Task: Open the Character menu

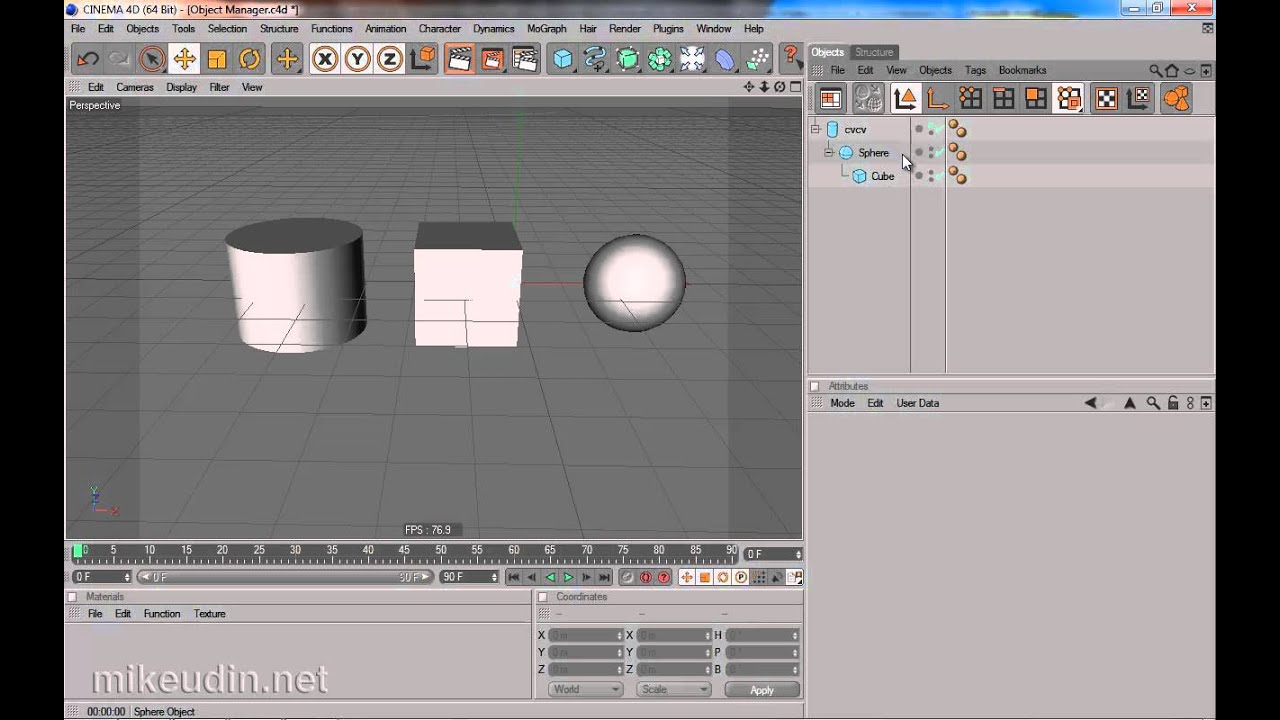Action: tap(440, 29)
